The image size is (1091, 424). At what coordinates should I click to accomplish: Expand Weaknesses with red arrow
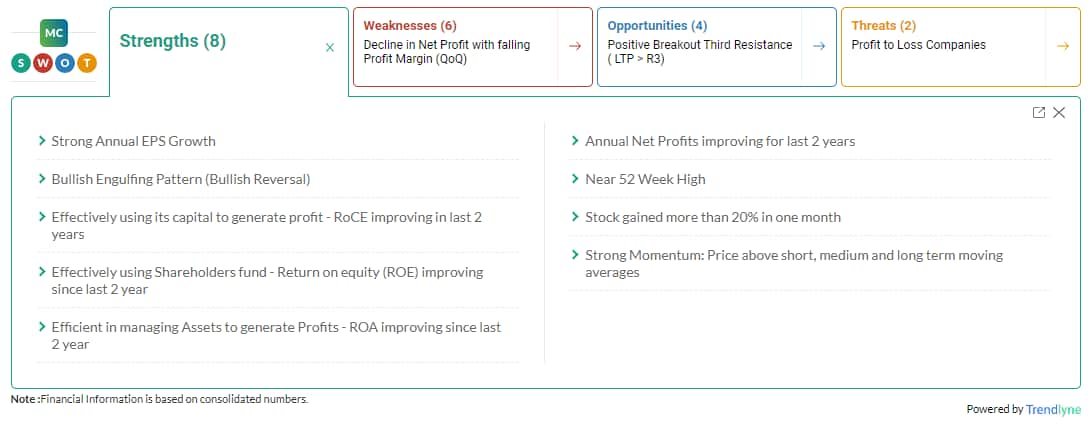tap(575, 46)
